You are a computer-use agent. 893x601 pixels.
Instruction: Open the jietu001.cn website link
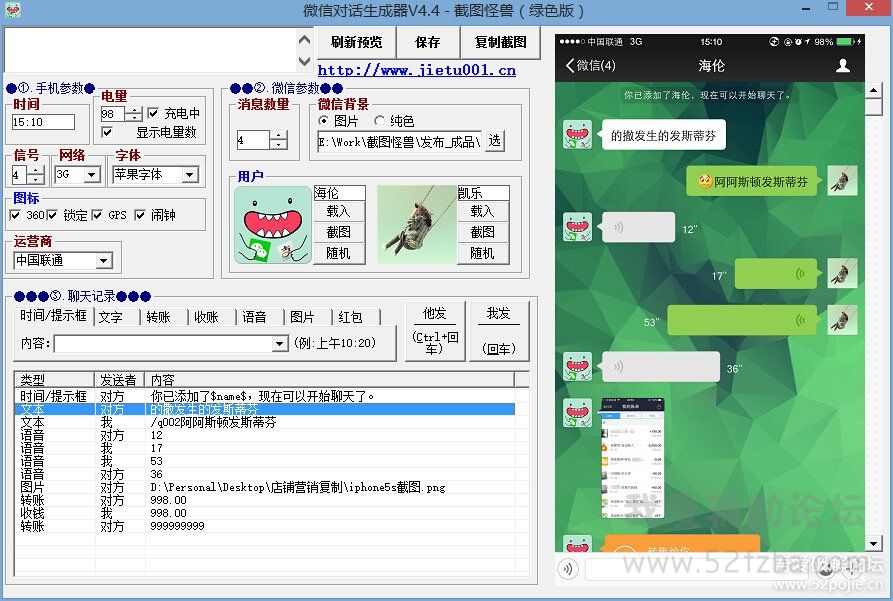click(416, 70)
